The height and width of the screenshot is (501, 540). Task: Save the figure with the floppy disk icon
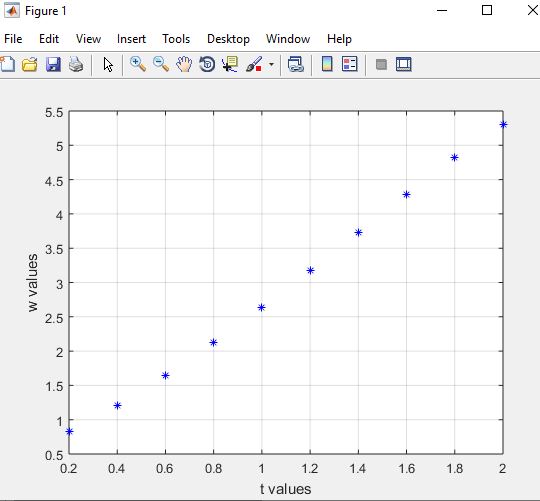(53, 64)
